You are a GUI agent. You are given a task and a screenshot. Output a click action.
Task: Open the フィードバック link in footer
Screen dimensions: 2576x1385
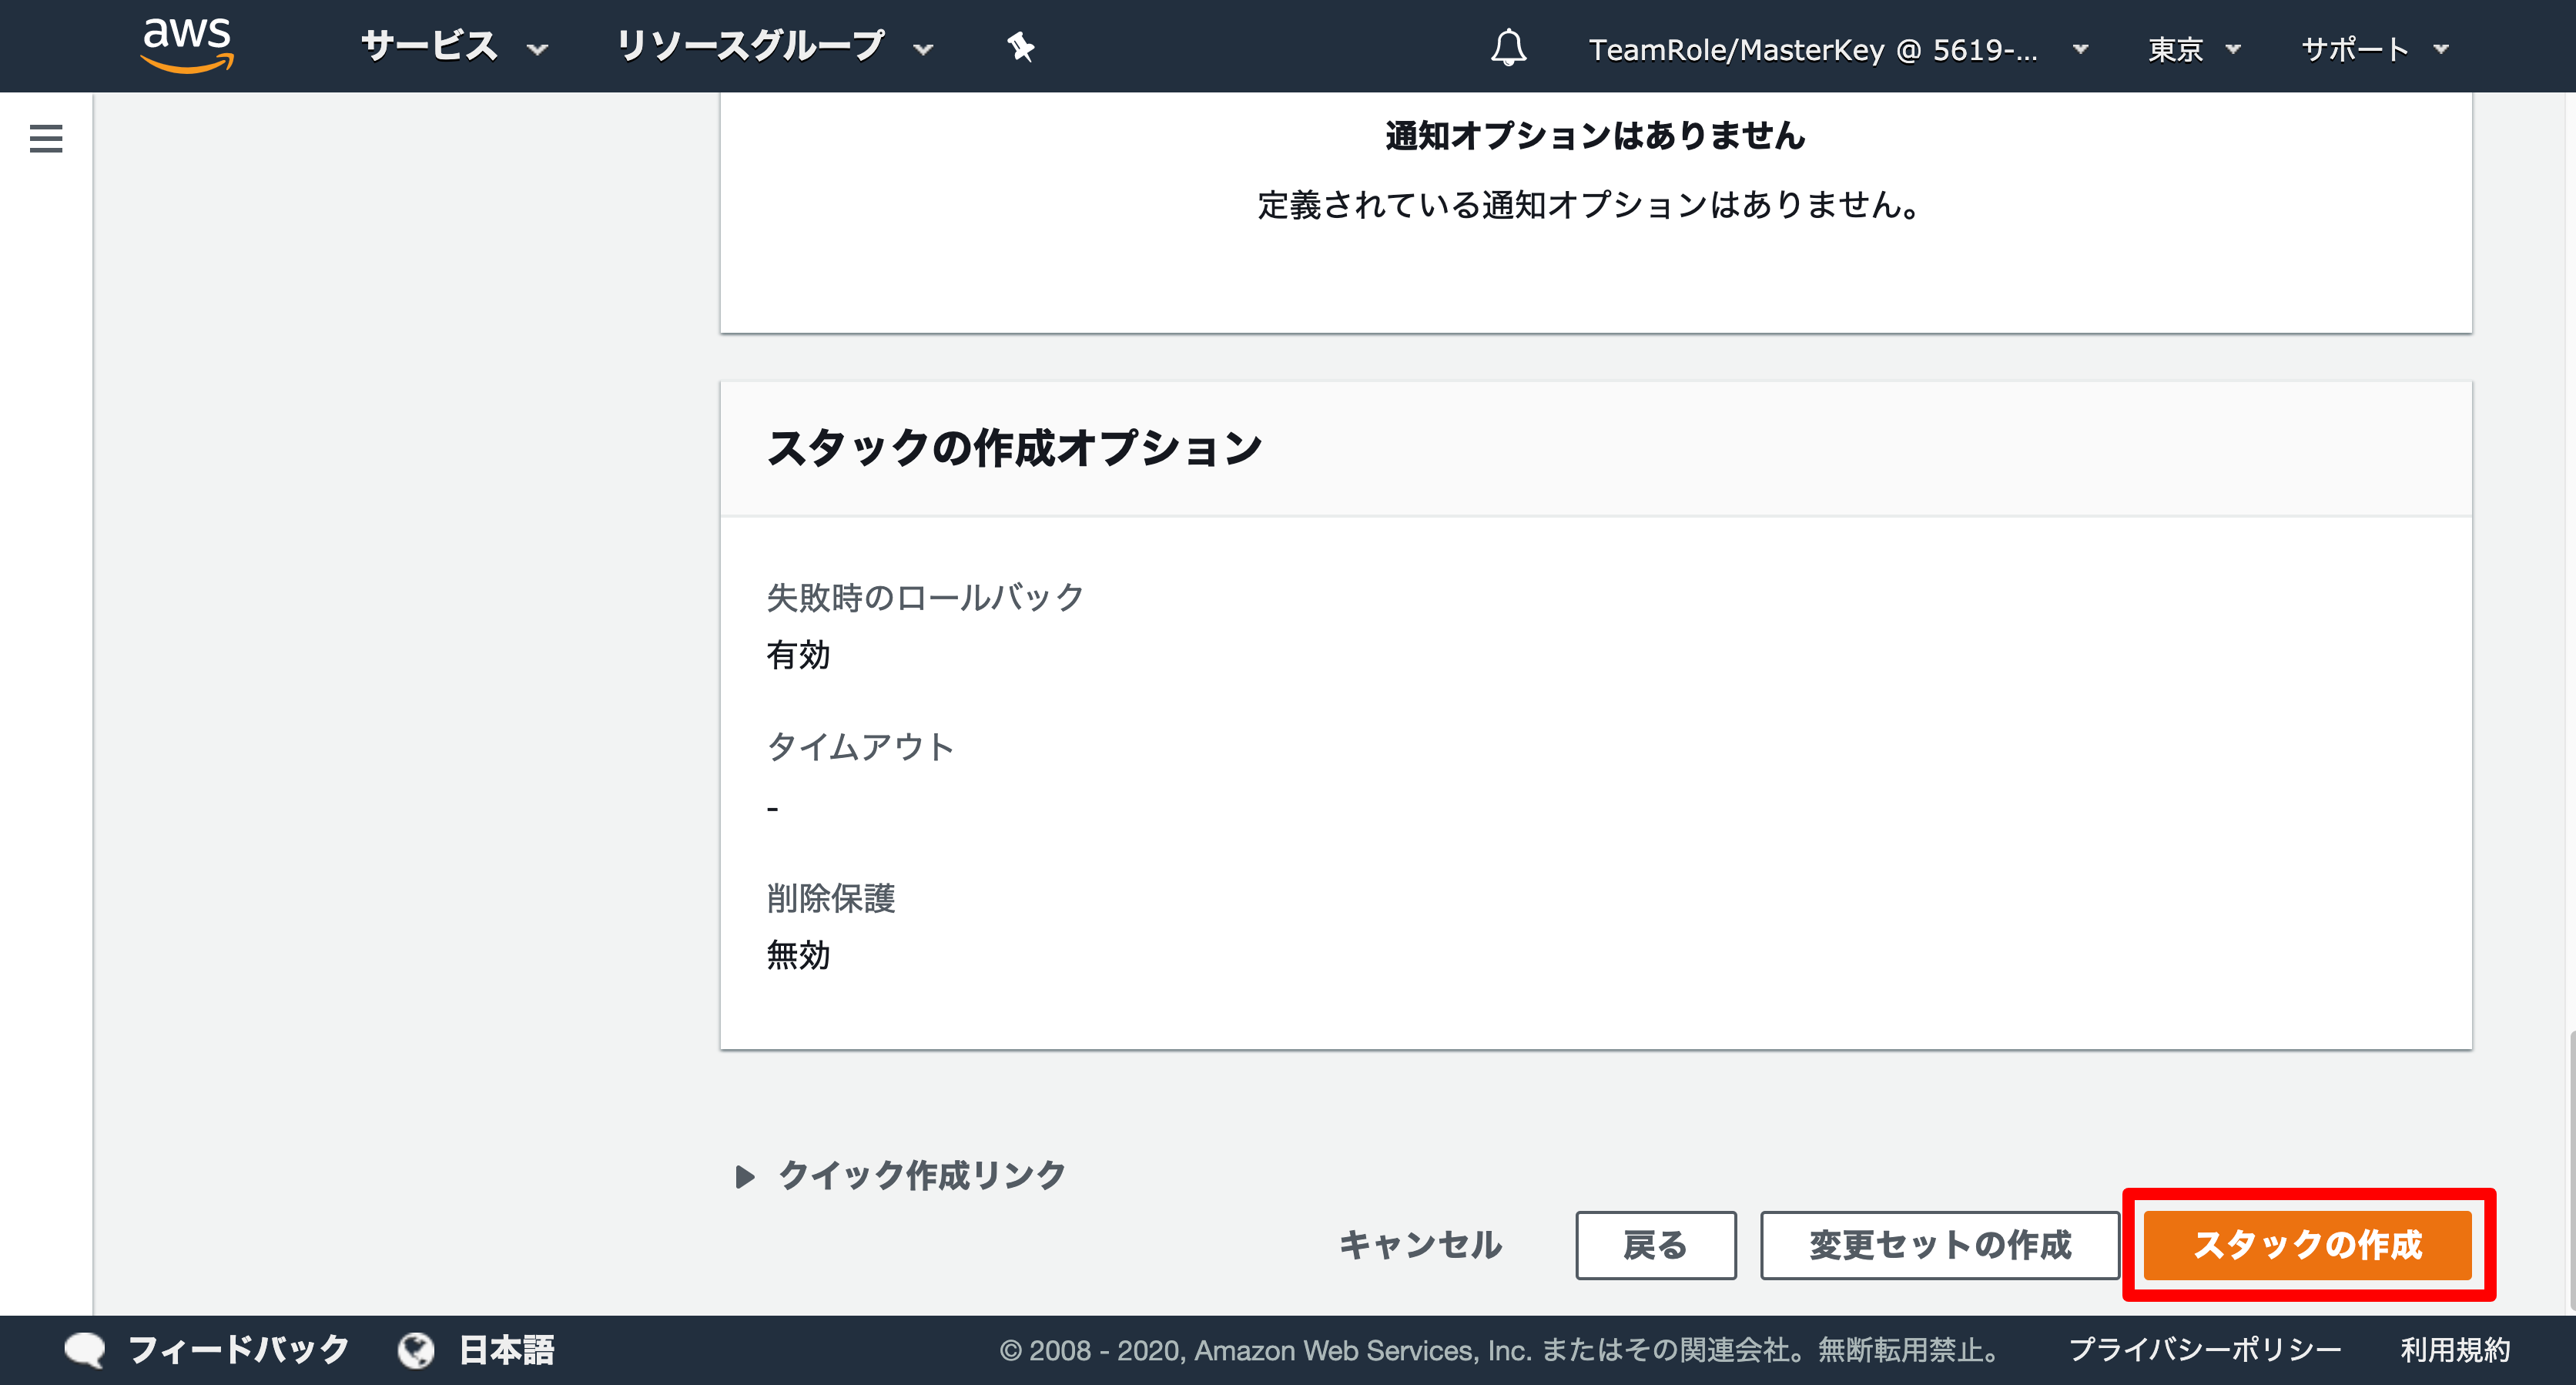point(238,1350)
